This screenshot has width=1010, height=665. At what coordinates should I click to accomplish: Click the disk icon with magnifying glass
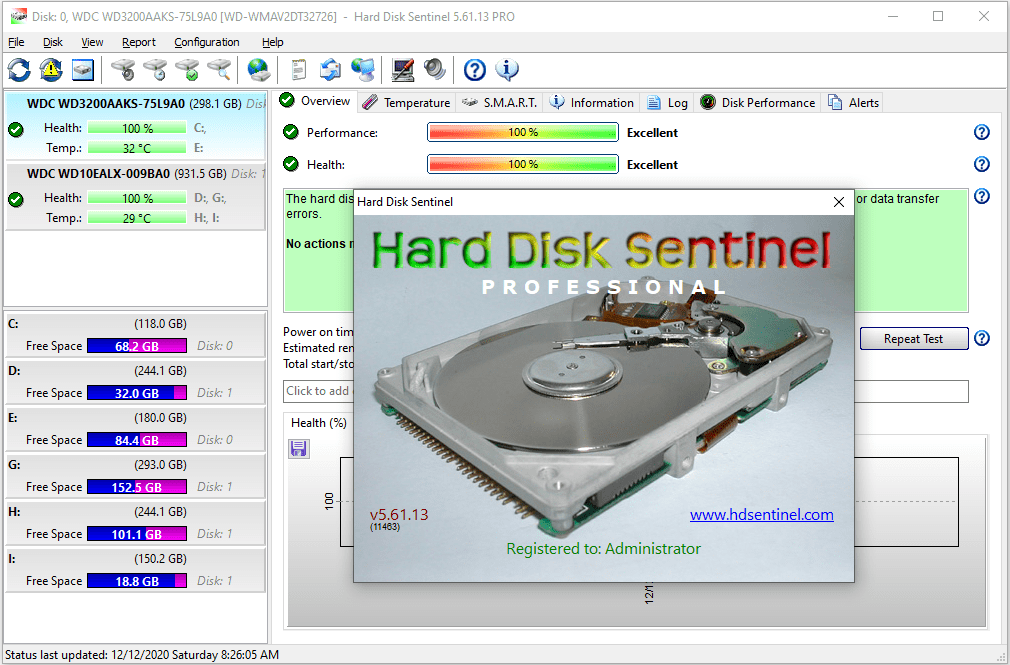[x=219, y=70]
